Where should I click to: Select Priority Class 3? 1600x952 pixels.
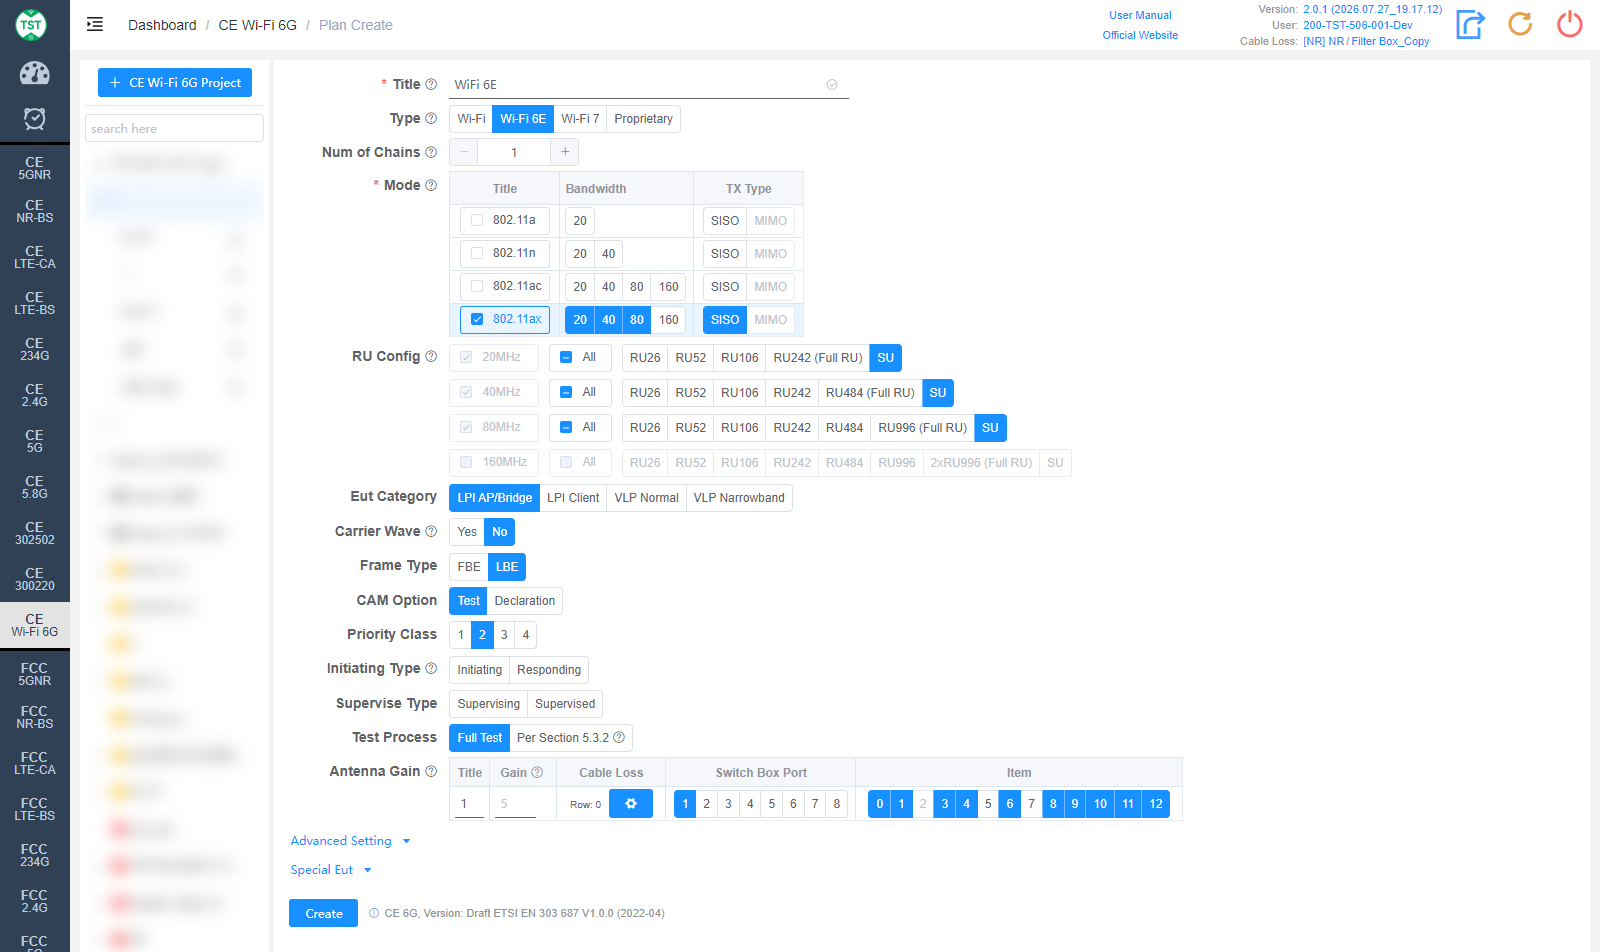point(504,635)
